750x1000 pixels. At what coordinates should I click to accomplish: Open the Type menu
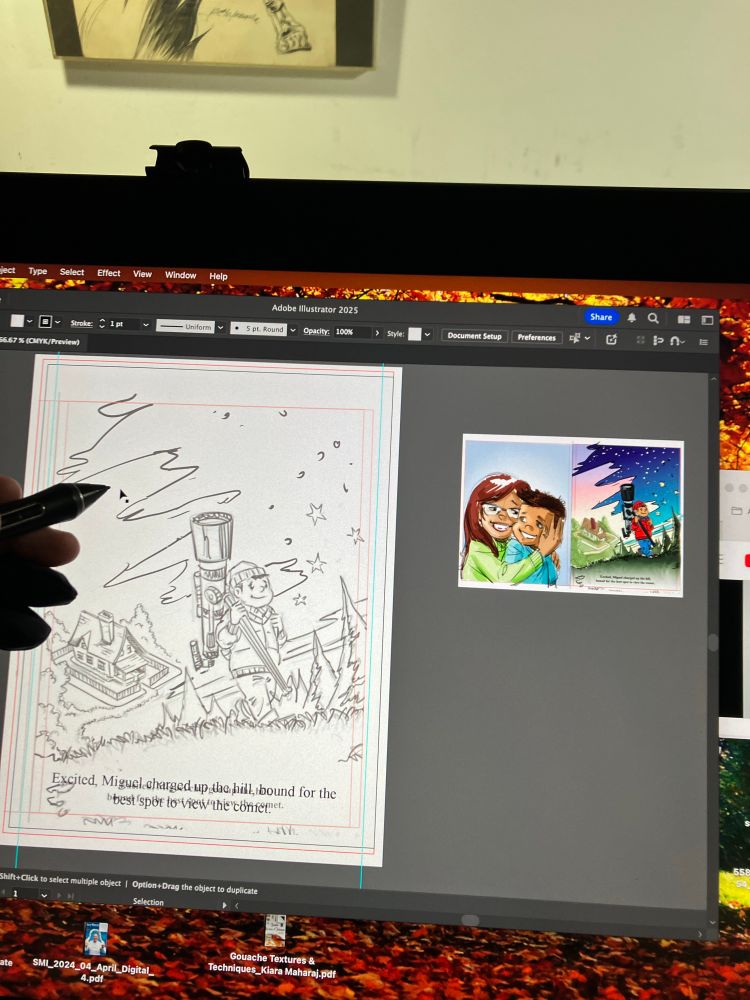[38, 271]
